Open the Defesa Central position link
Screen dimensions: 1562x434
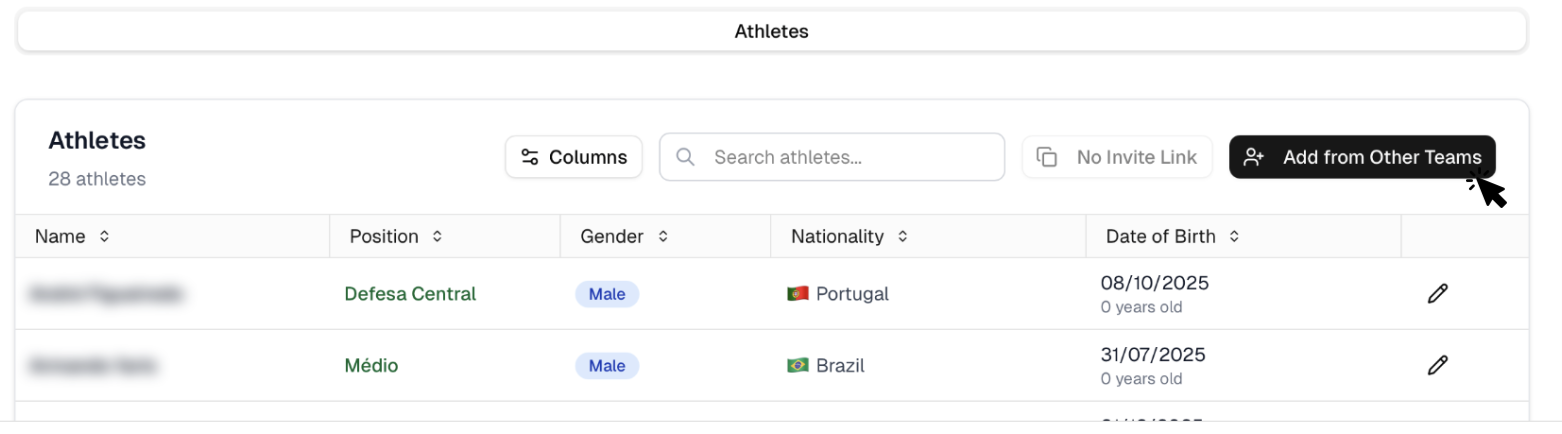pyautogui.click(x=410, y=294)
